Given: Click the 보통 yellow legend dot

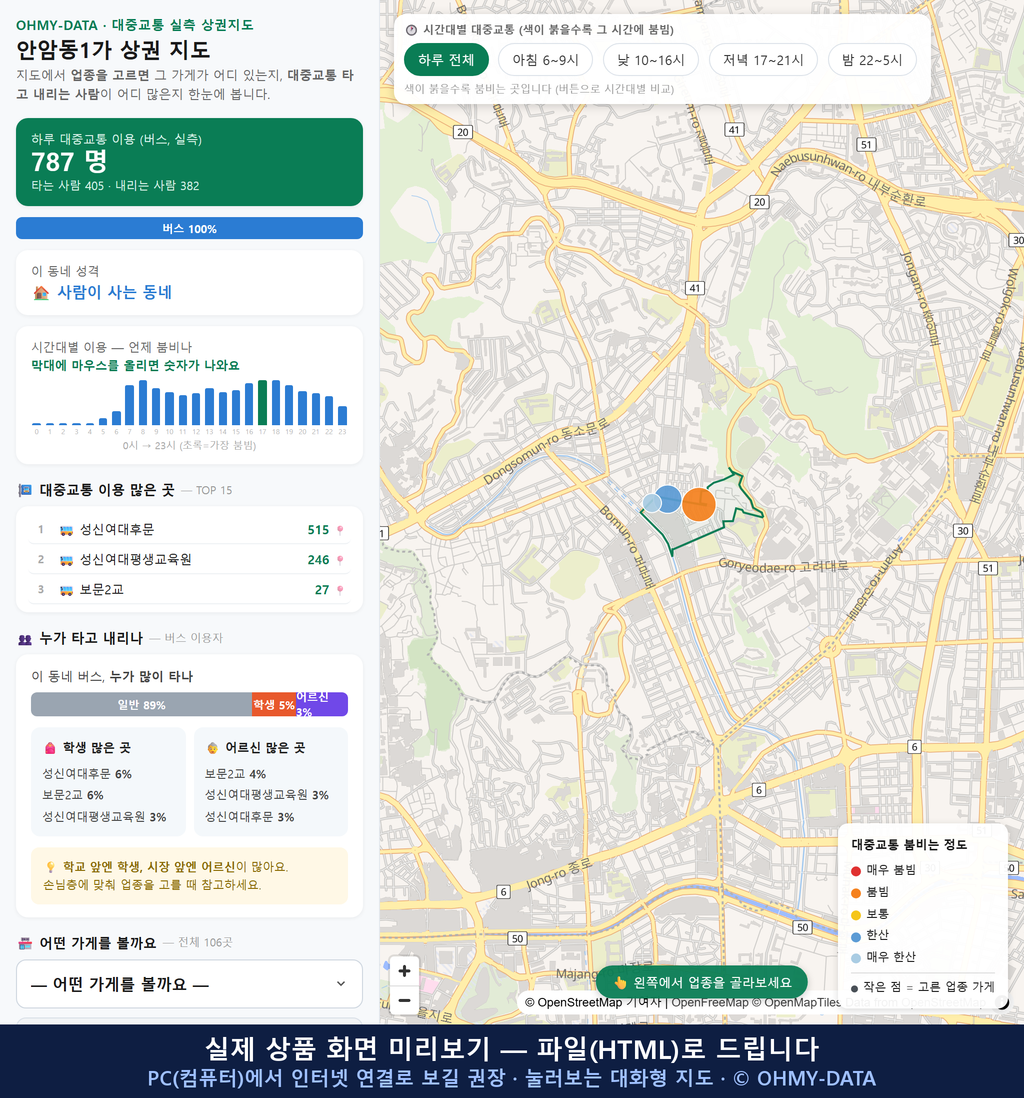Looking at the screenshot, I should (855, 915).
